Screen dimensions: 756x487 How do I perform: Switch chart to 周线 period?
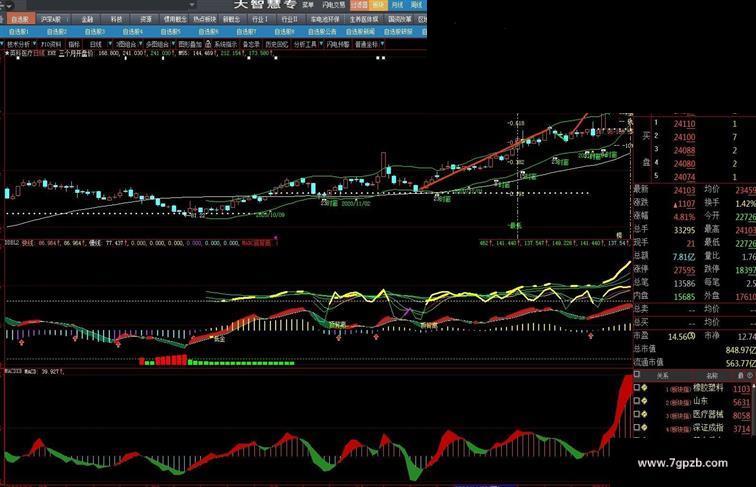(417, 5)
